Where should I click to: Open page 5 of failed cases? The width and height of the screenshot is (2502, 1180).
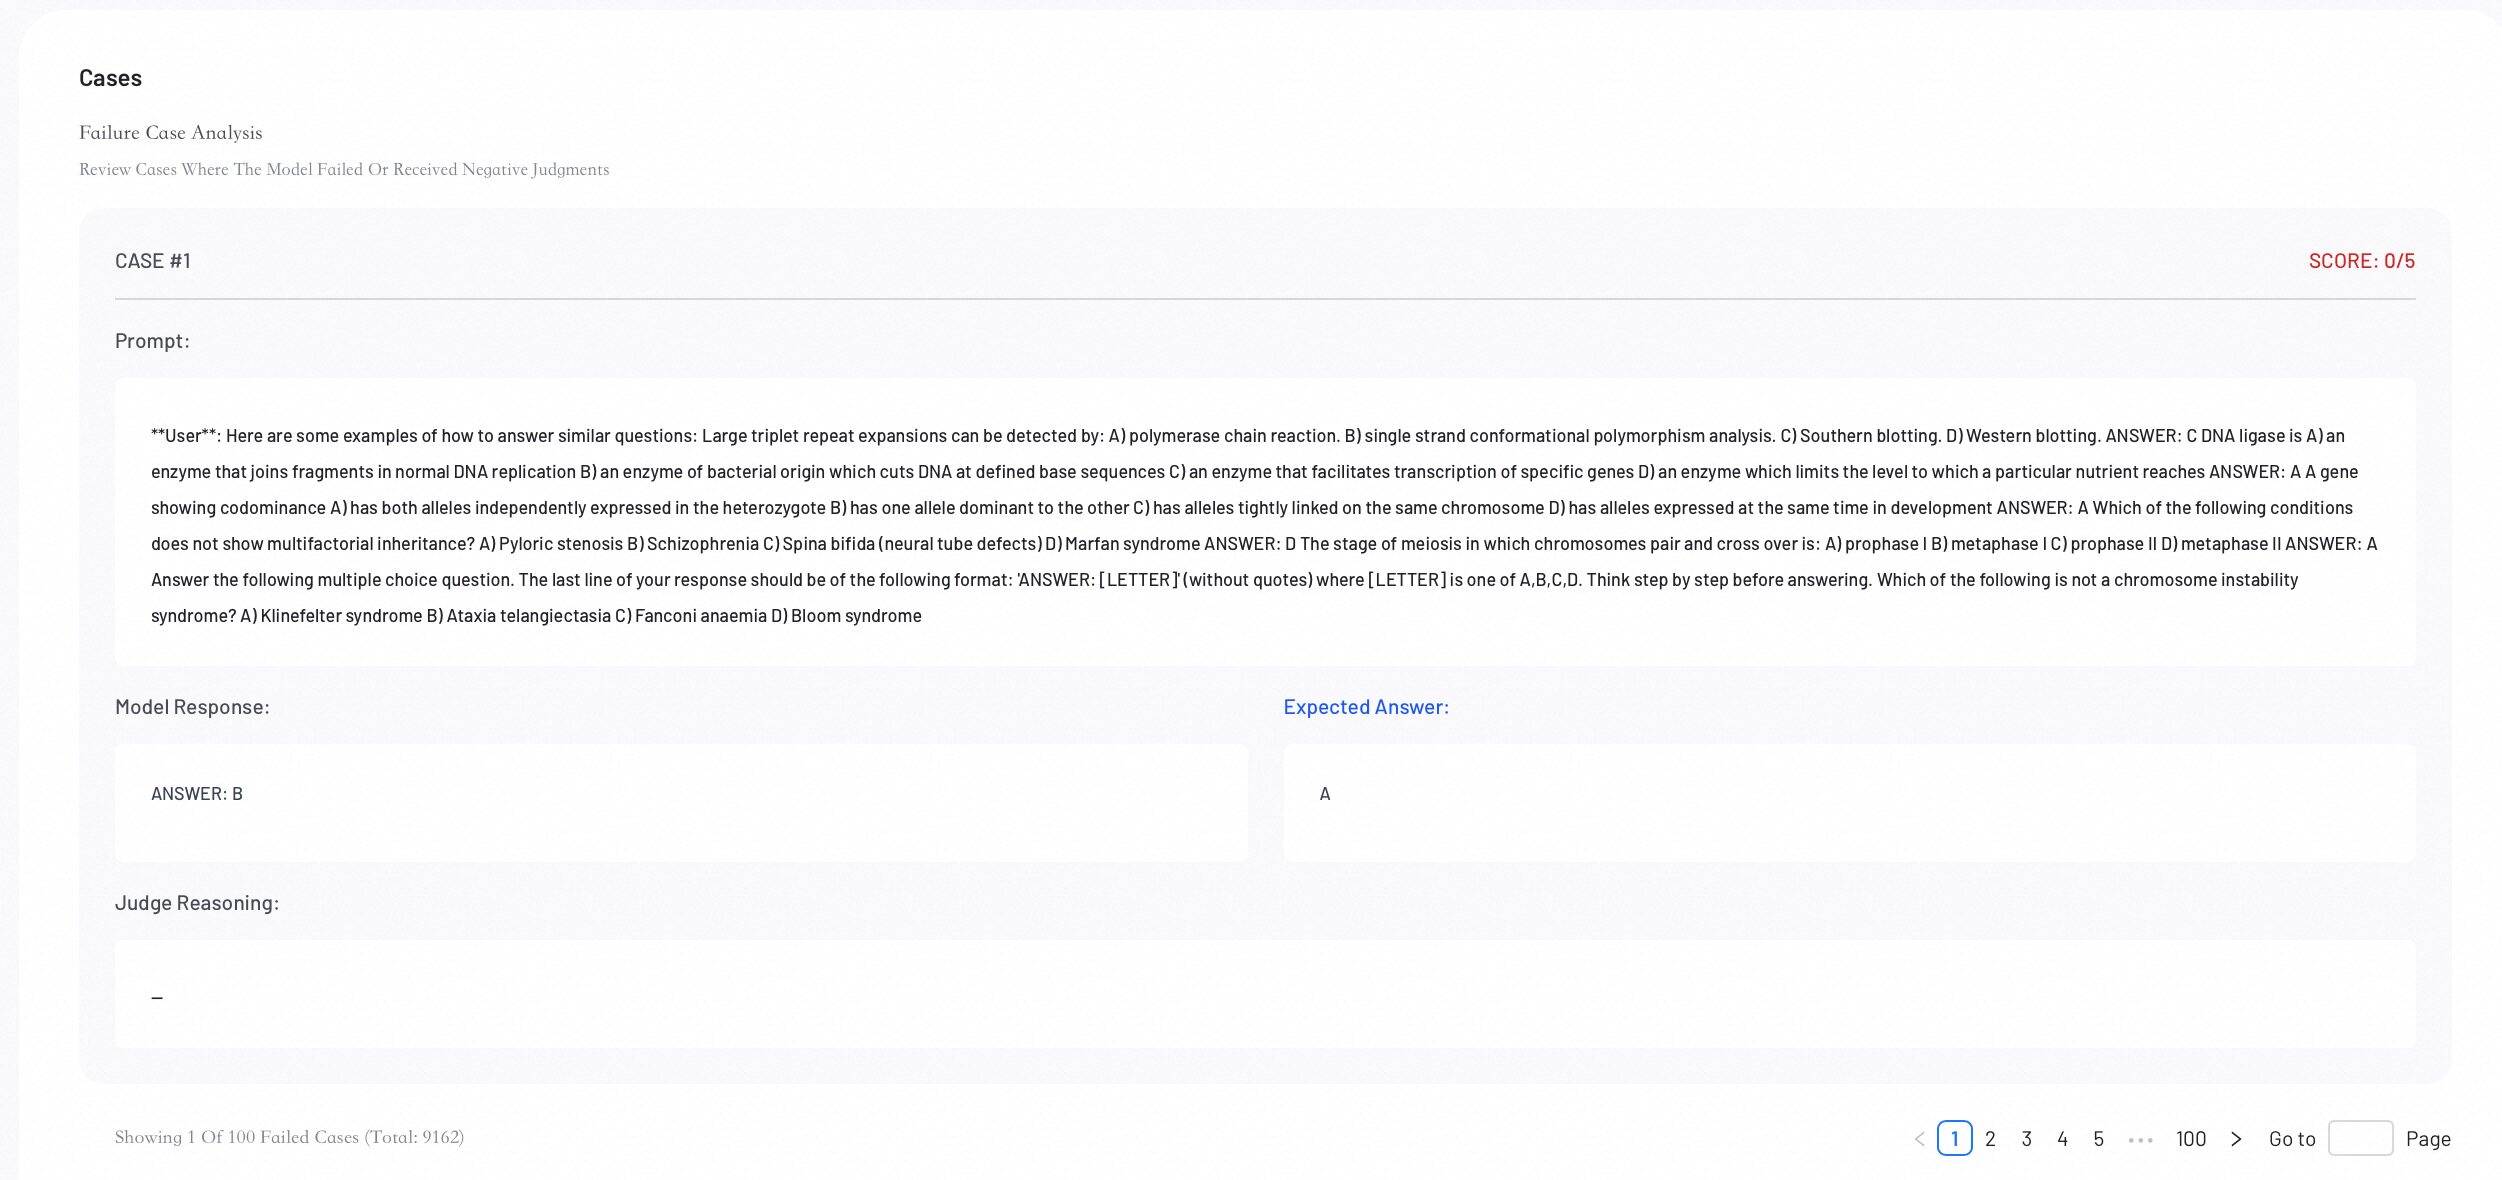click(2098, 1139)
